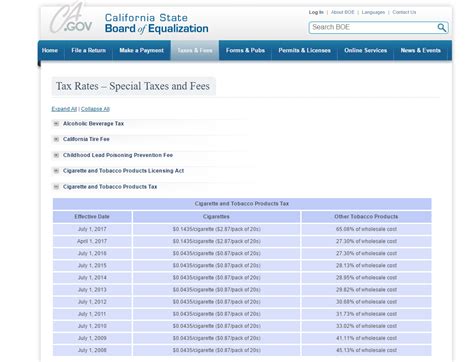Click the Cigarettes column header

click(x=216, y=217)
